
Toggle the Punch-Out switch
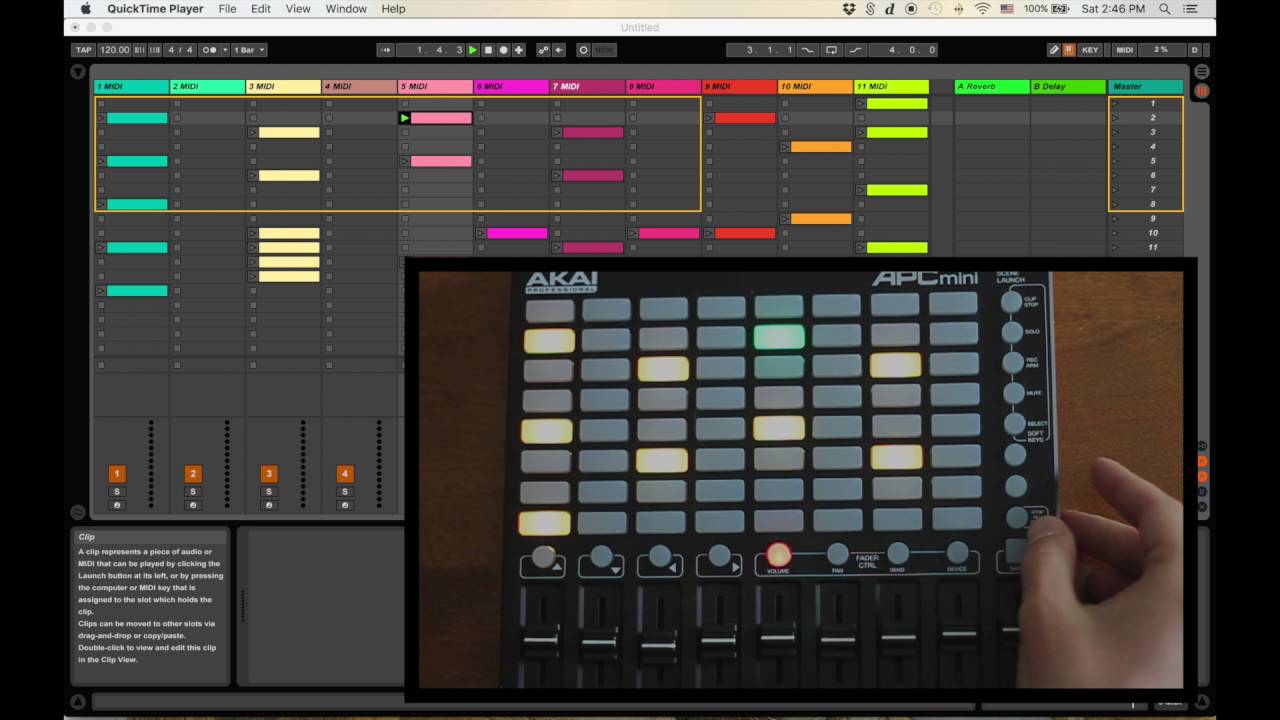[857, 50]
